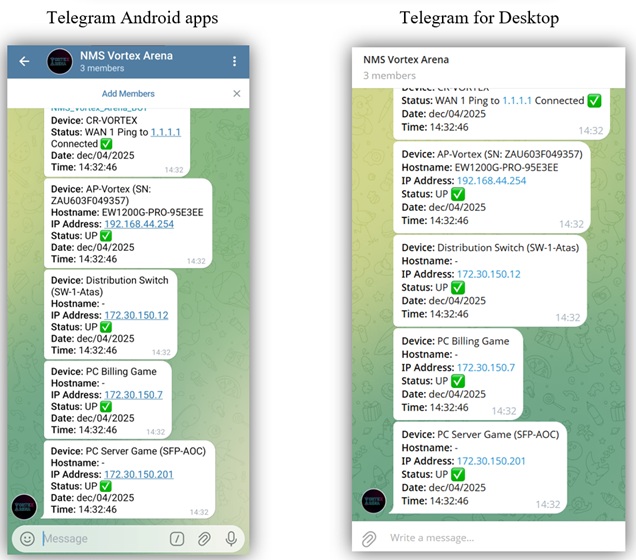This screenshot has width=636, height=560.
Task: Open 172.30.150.7 link in Desktop message
Action: click(486, 368)
